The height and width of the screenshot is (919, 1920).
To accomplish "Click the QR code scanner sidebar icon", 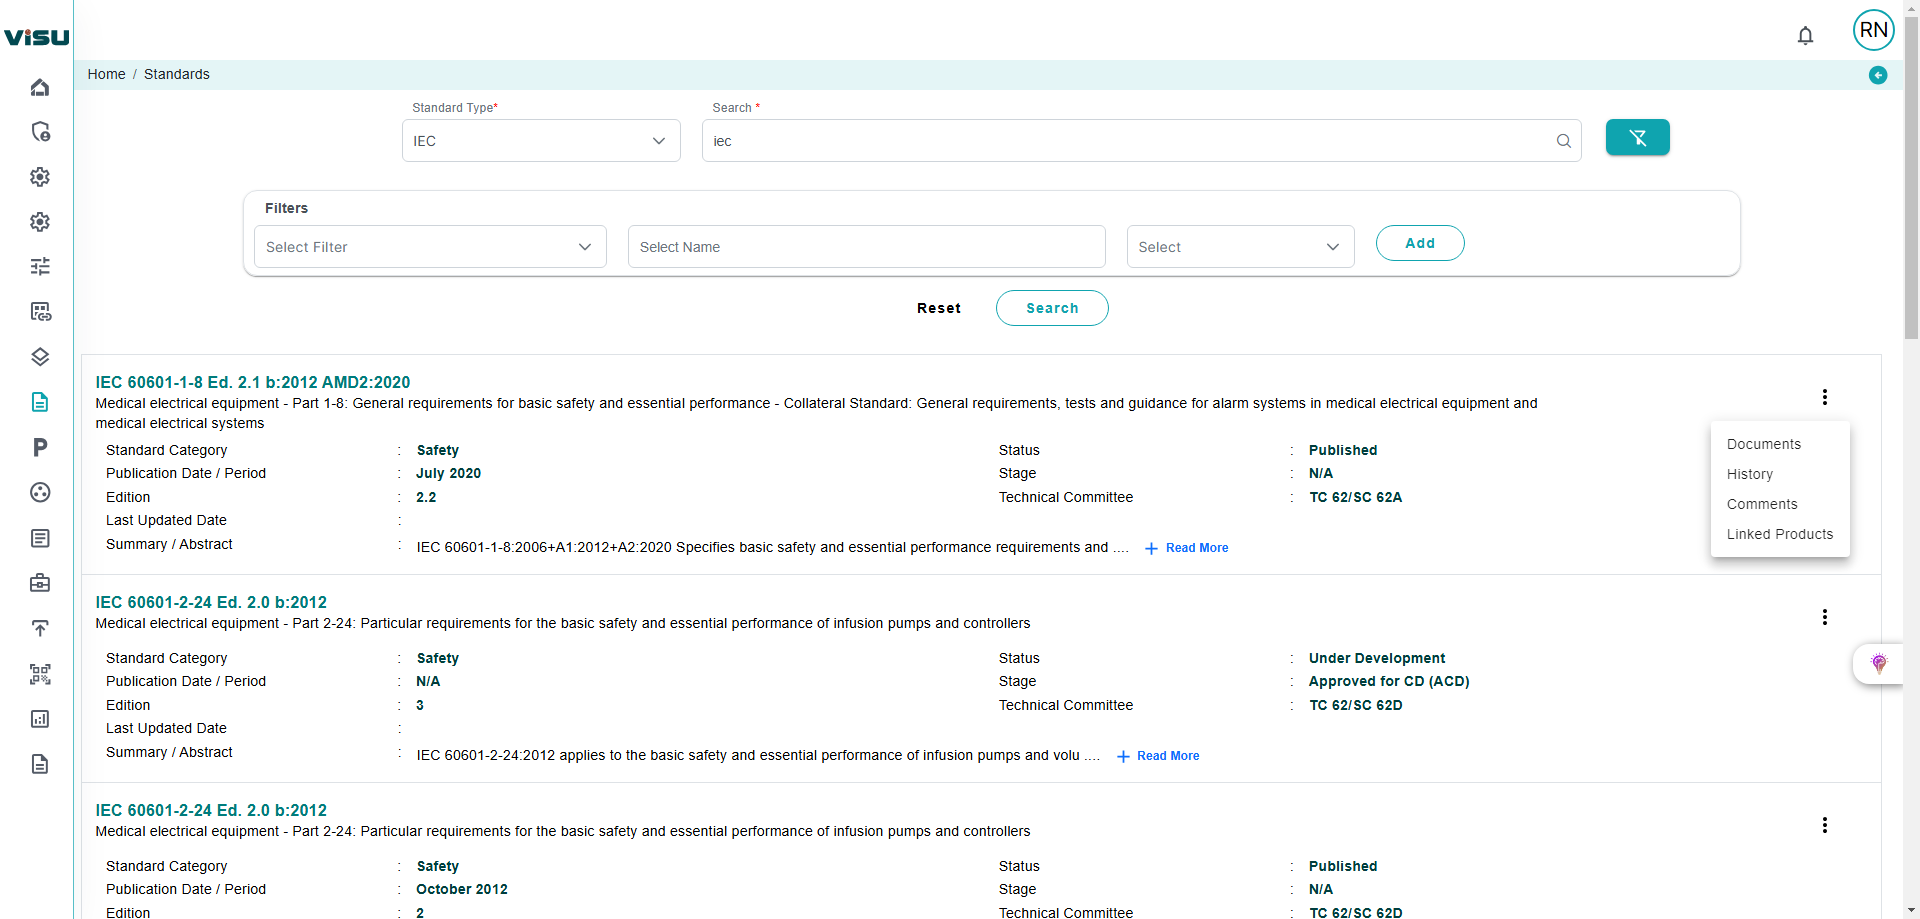I will (x=40, y=674).
